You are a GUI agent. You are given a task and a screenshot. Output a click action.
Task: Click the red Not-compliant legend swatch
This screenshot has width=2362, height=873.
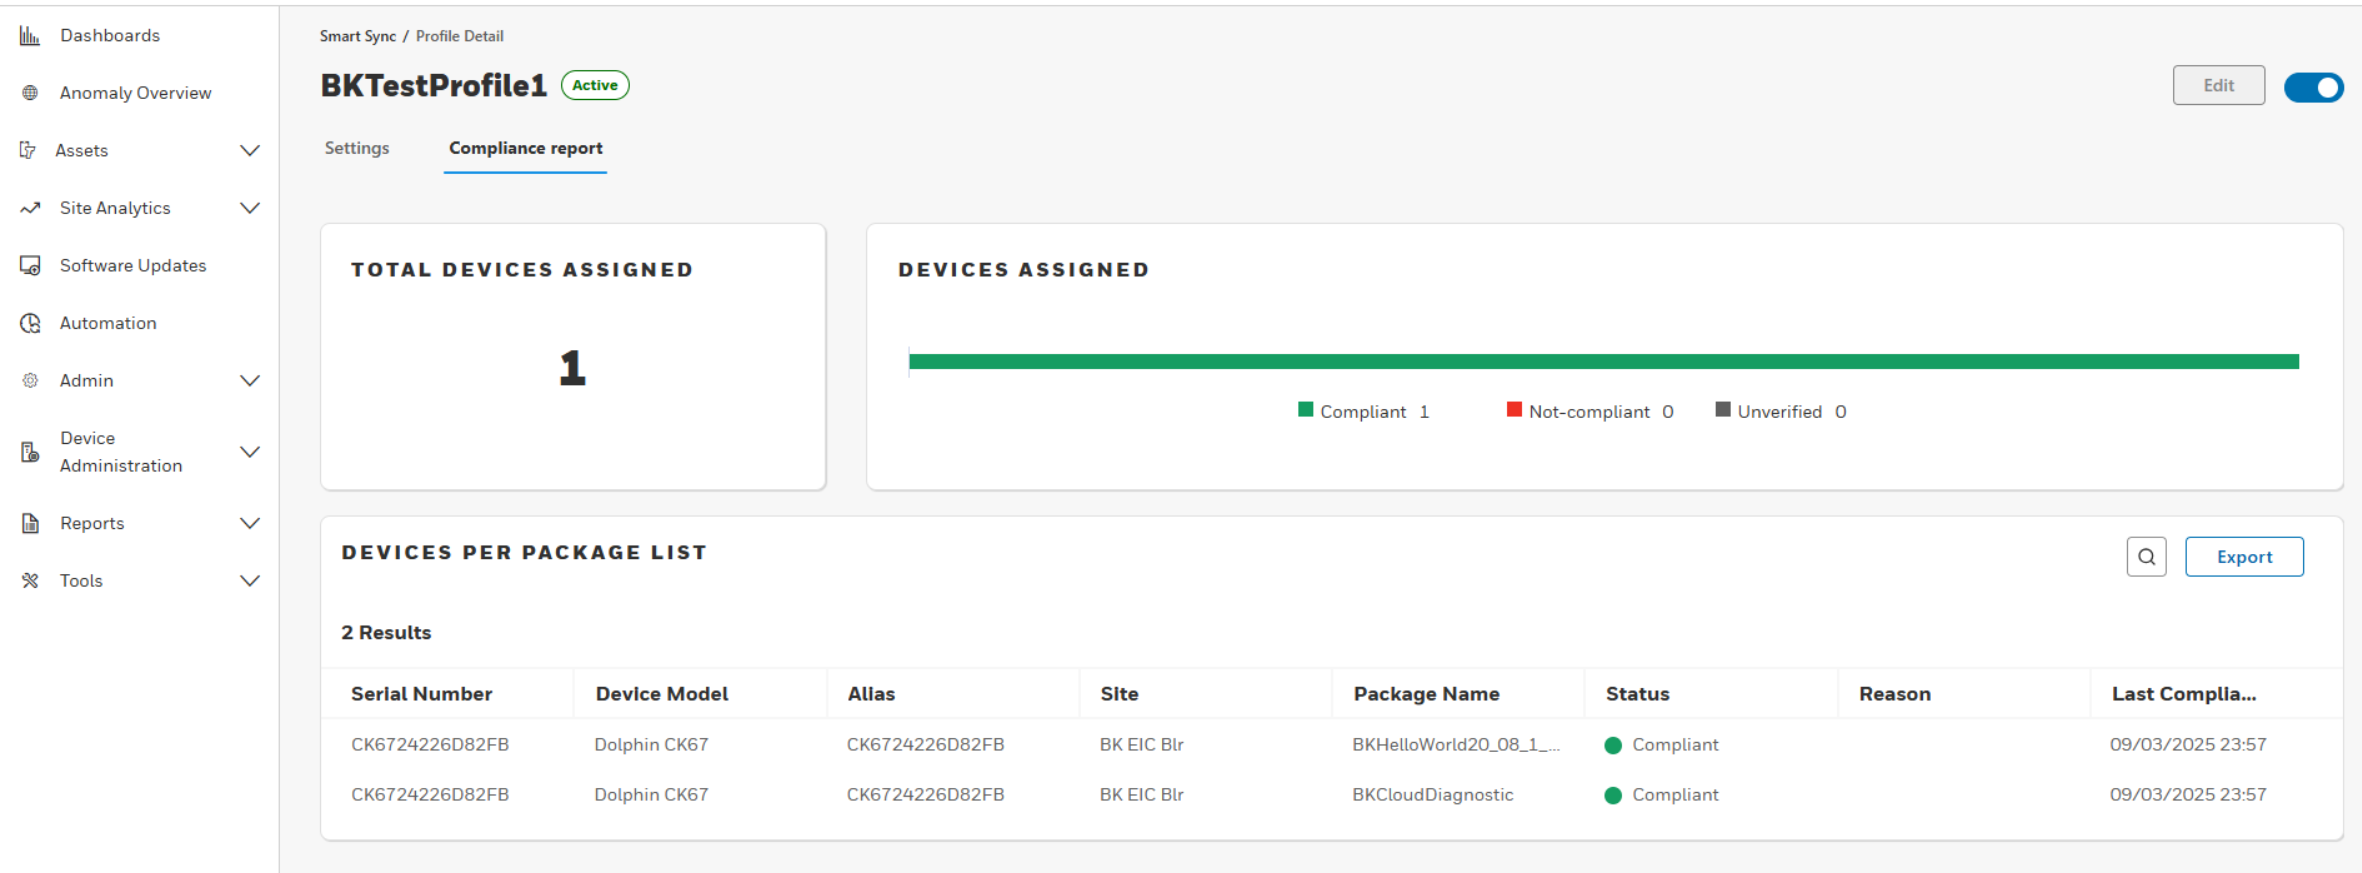coord(1514,409)
